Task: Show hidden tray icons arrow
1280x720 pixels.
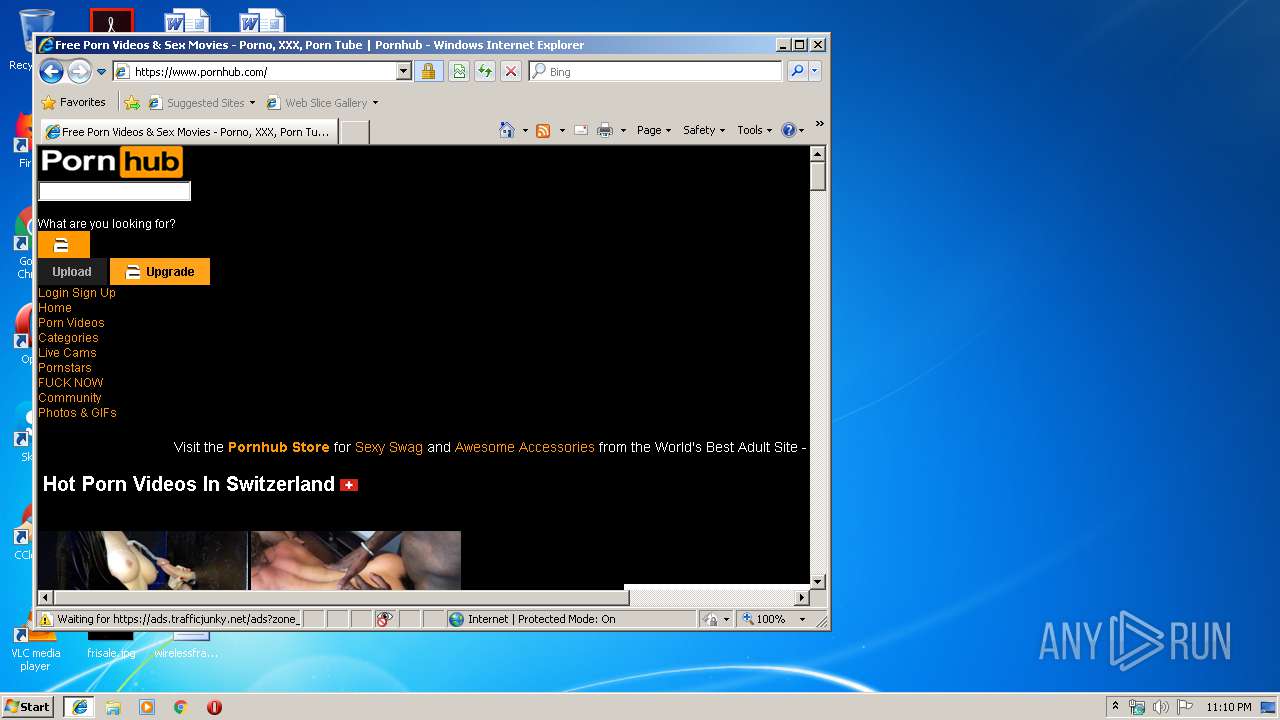Action: tap(1115, 707)
